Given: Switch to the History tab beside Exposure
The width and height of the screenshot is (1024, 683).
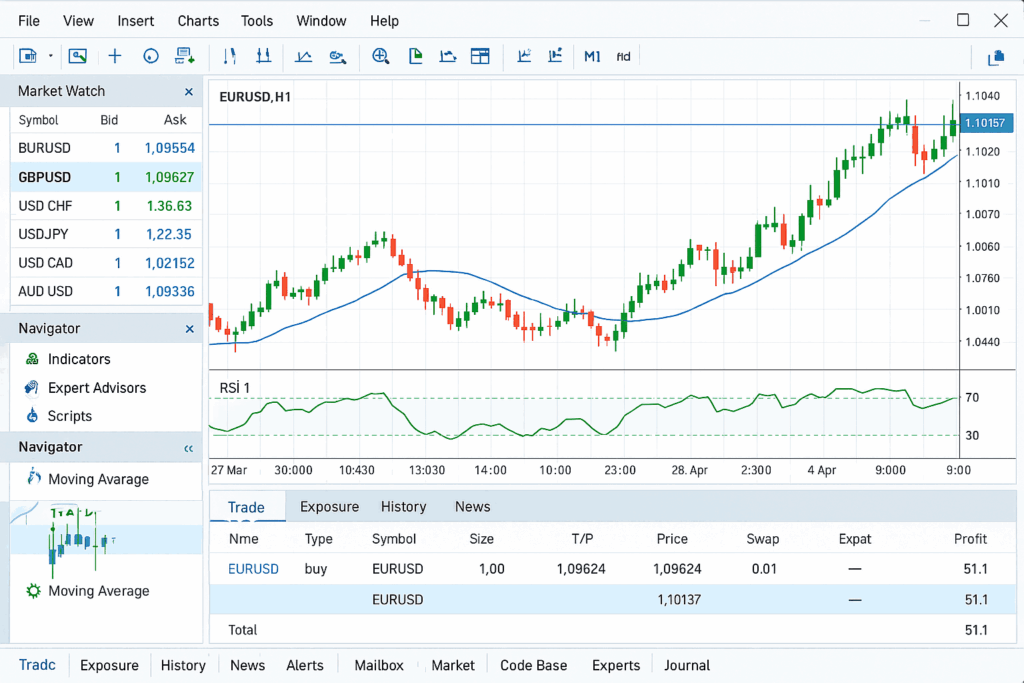Looking at the screenshot, I should [403, 506].
